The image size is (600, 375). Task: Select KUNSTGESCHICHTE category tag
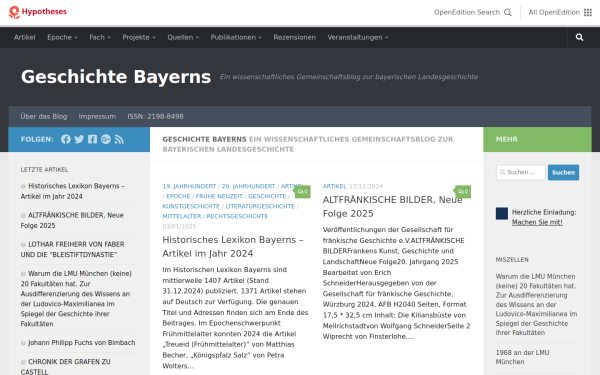(x=191, y=206)
